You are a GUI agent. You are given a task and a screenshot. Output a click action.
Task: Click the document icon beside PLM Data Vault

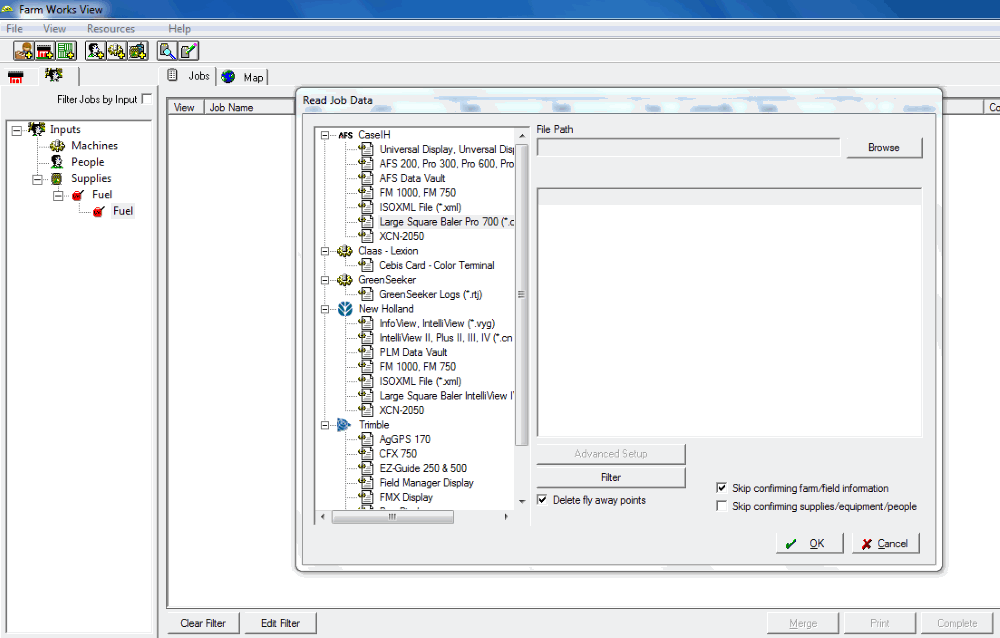pyautogui.click(x=366, y=352)
